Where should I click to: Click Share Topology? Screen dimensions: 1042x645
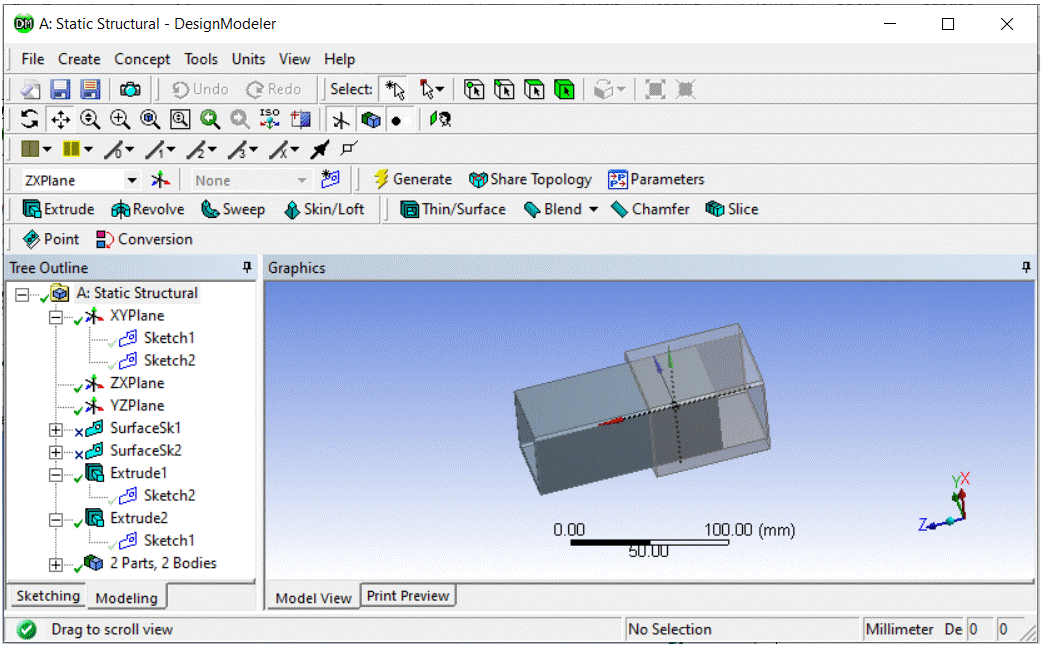pyautogui.click(x=530, y=179)
